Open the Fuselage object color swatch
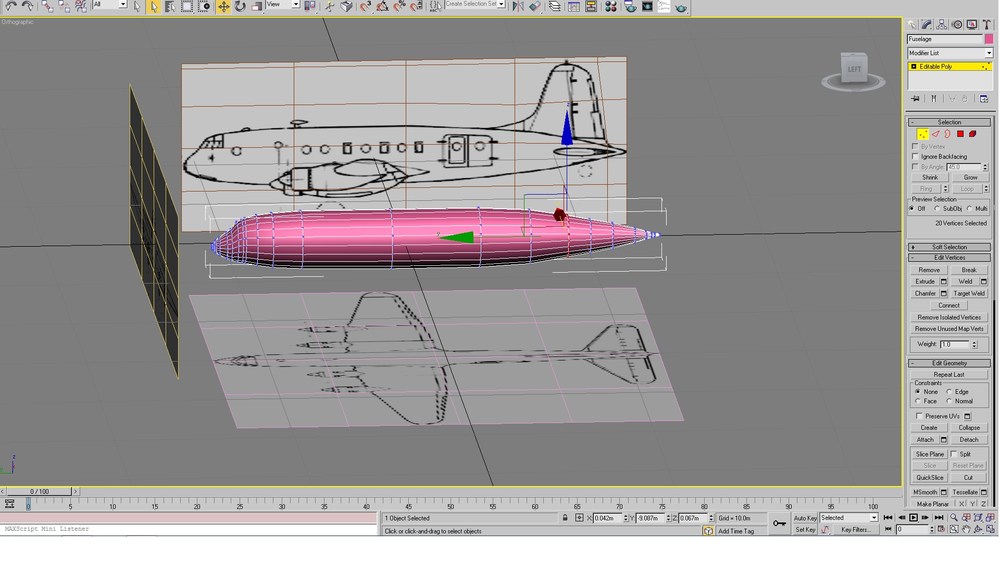This screenshot has width=1000, height=562. 989,39
